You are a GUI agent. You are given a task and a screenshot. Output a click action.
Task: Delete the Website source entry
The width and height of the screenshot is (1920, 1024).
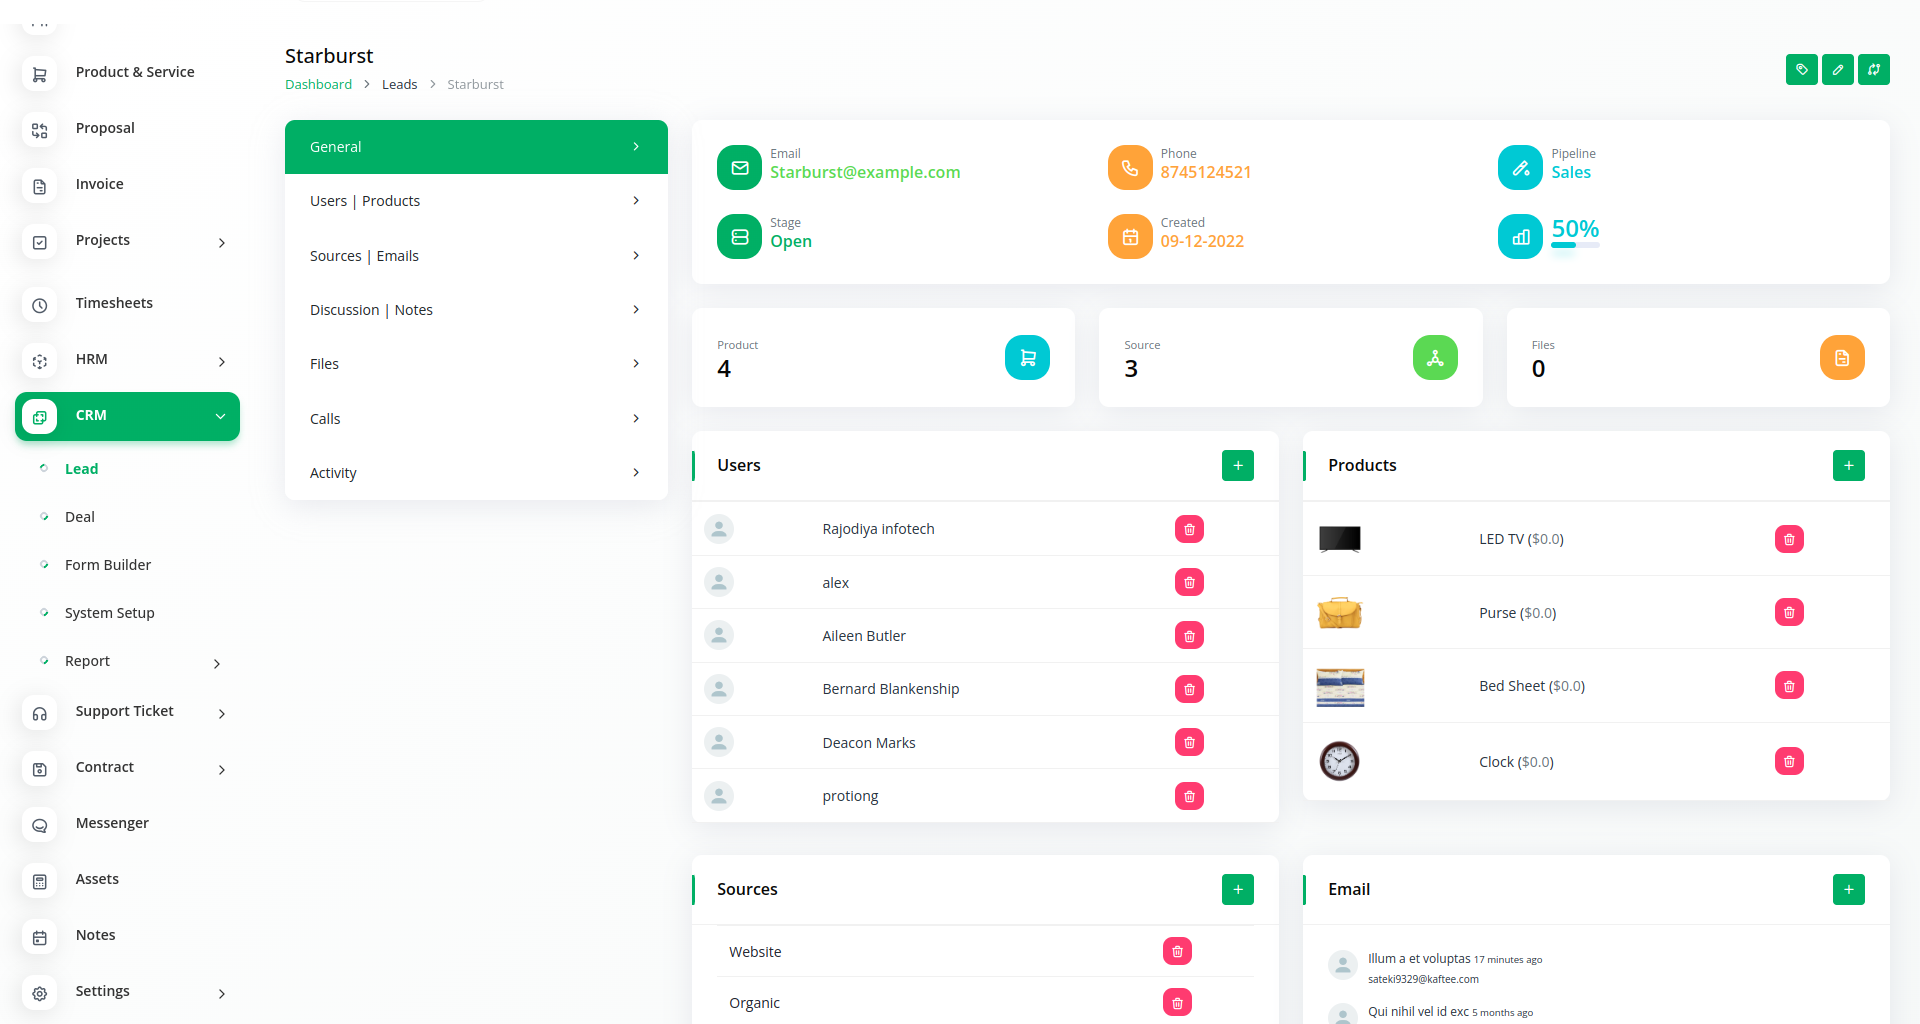click(1177, 952)
